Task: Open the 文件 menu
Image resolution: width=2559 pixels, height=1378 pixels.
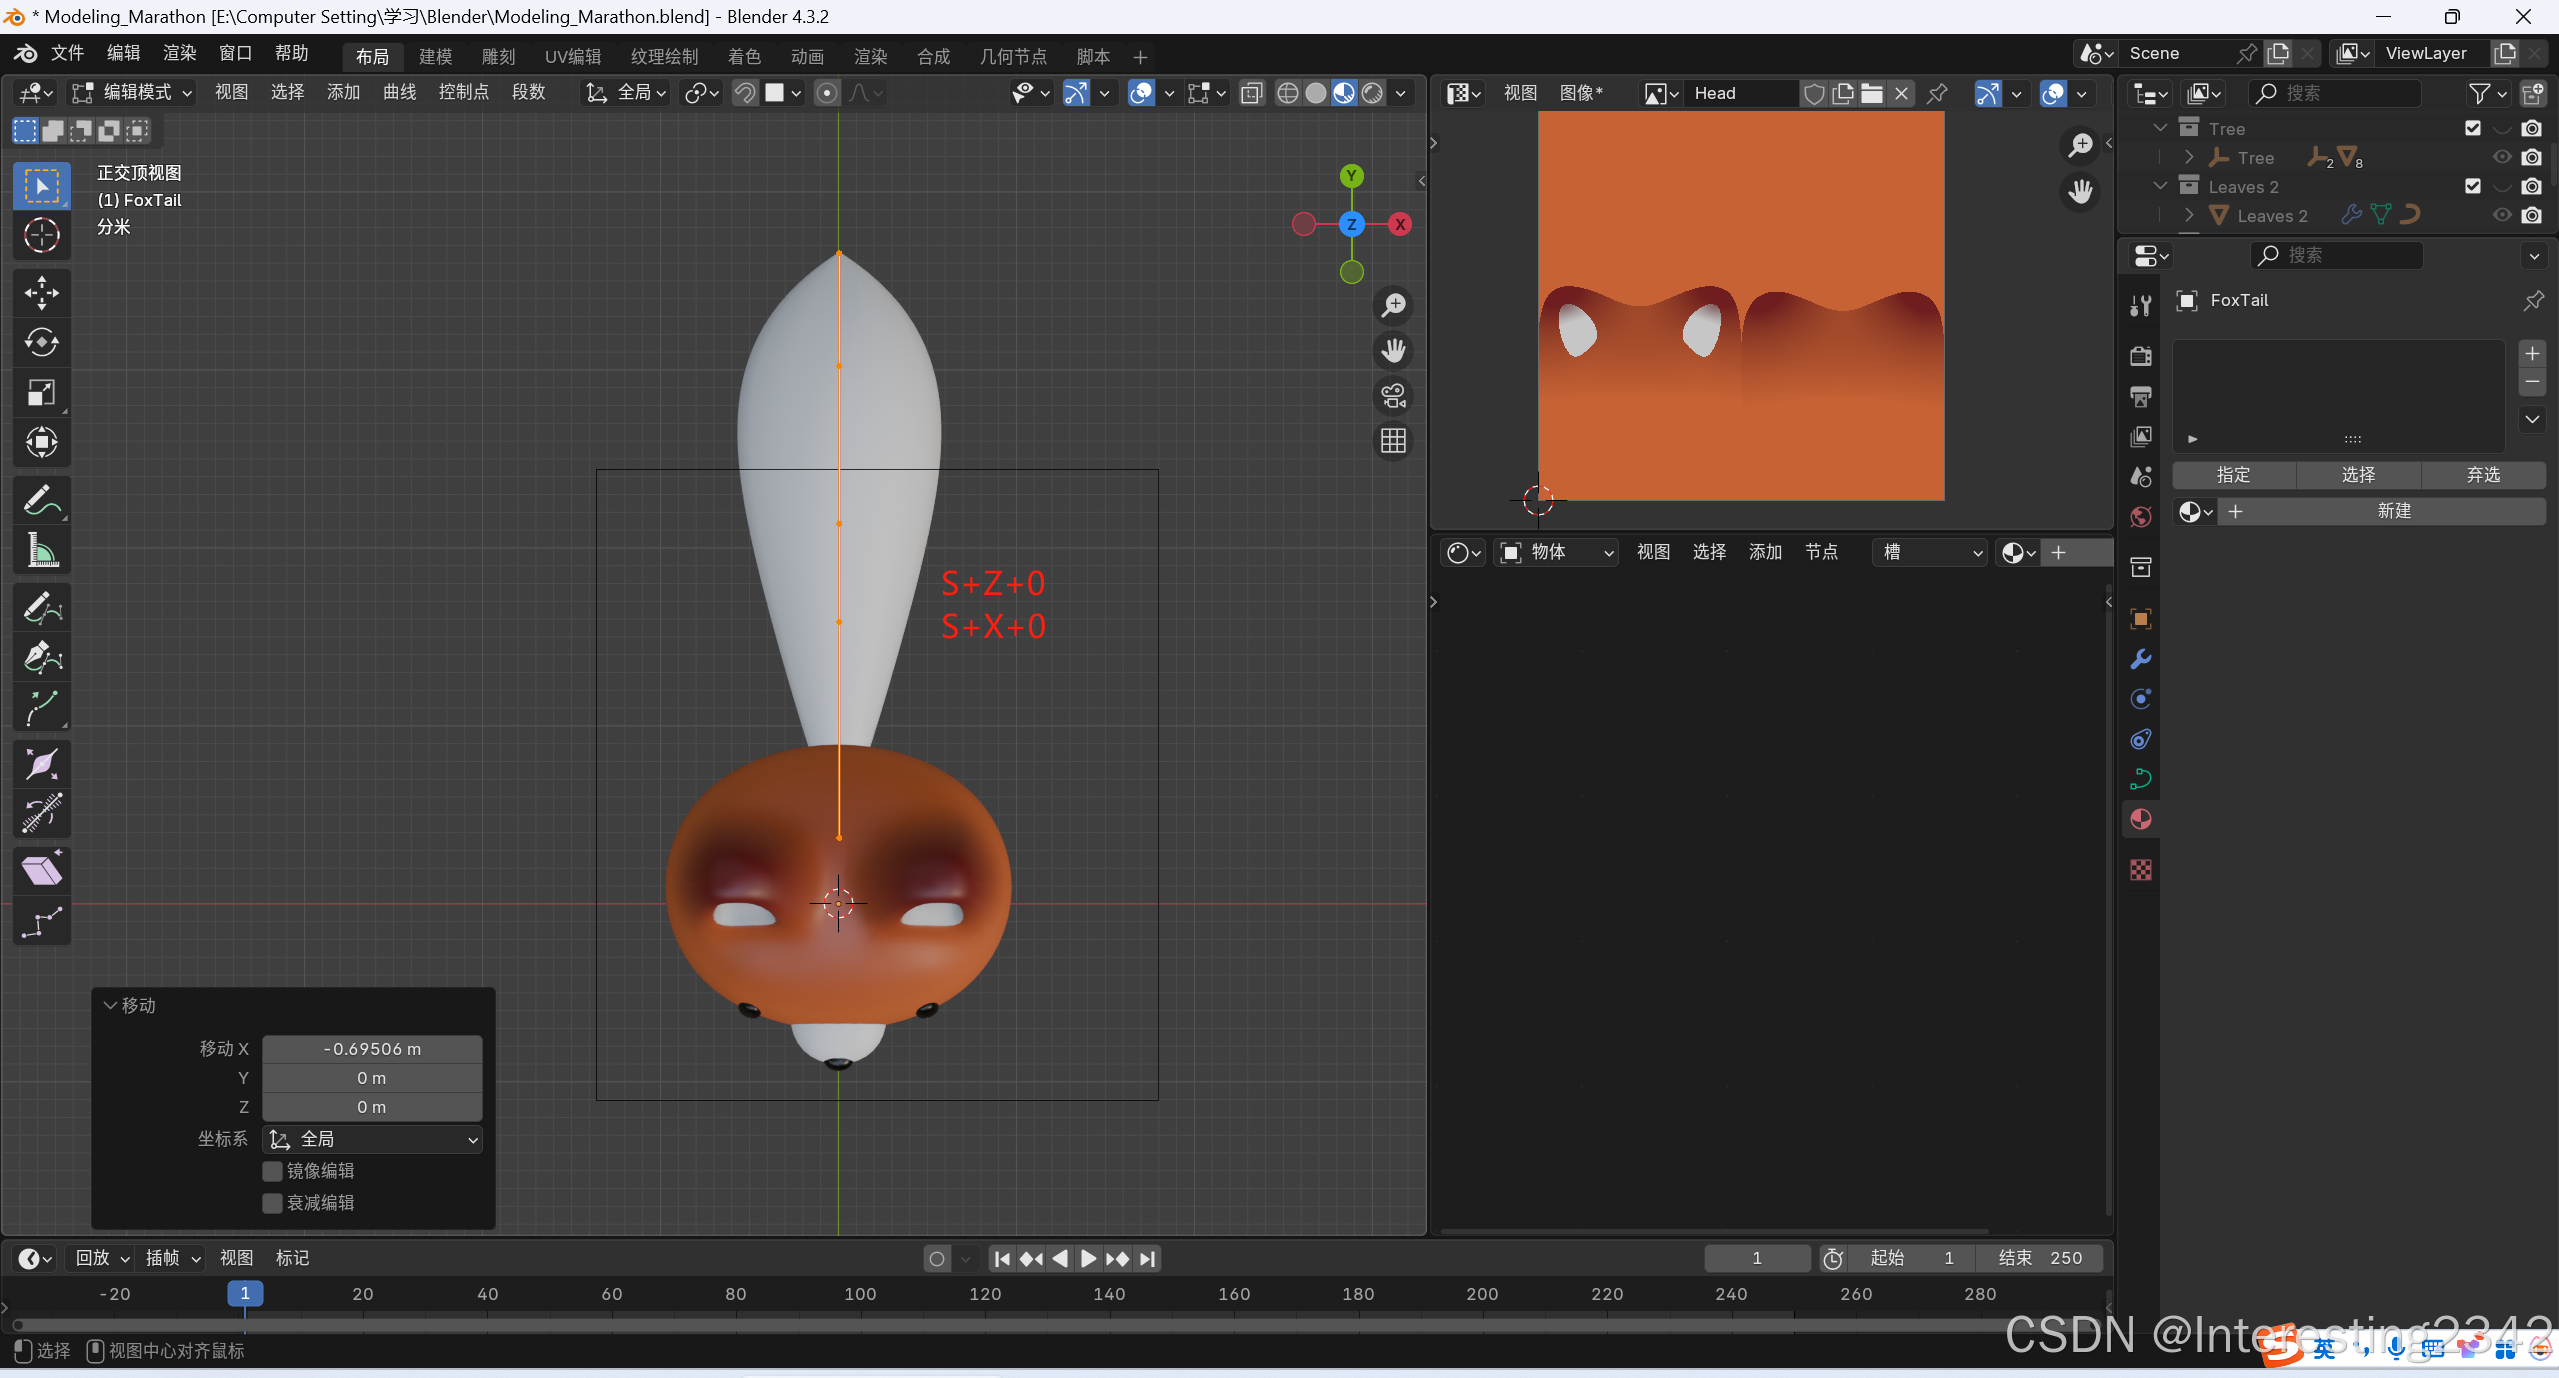Action: click(x=67, y=53)
